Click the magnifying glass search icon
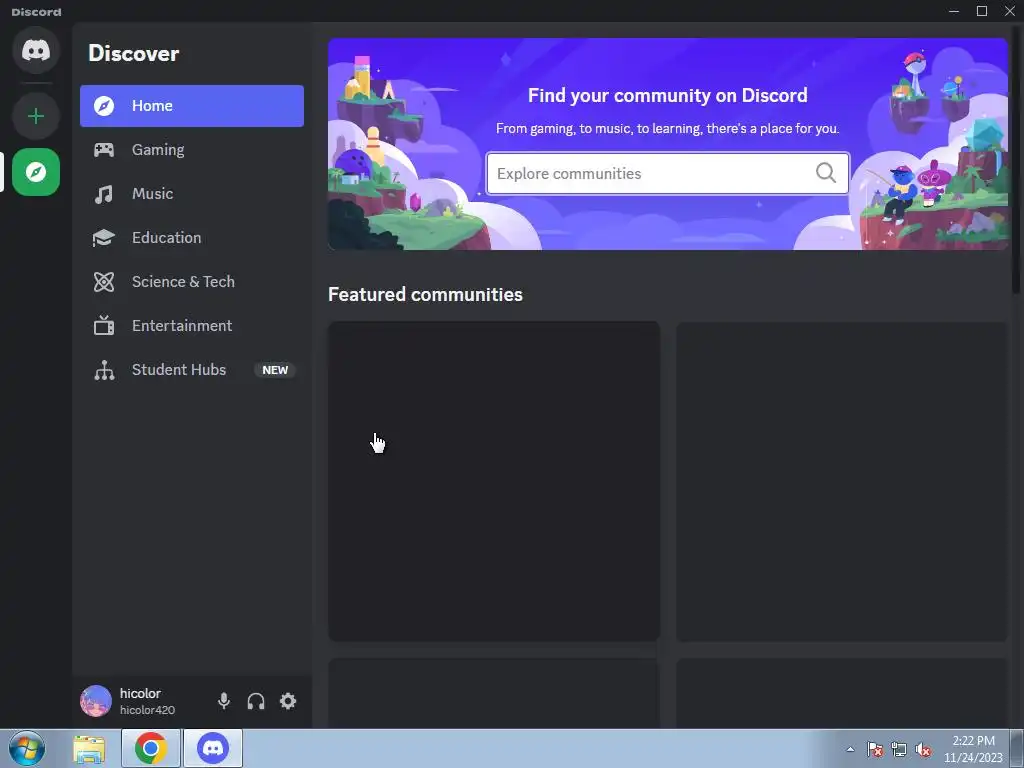This screenshot has height=768, width=1024. point(826,173)
